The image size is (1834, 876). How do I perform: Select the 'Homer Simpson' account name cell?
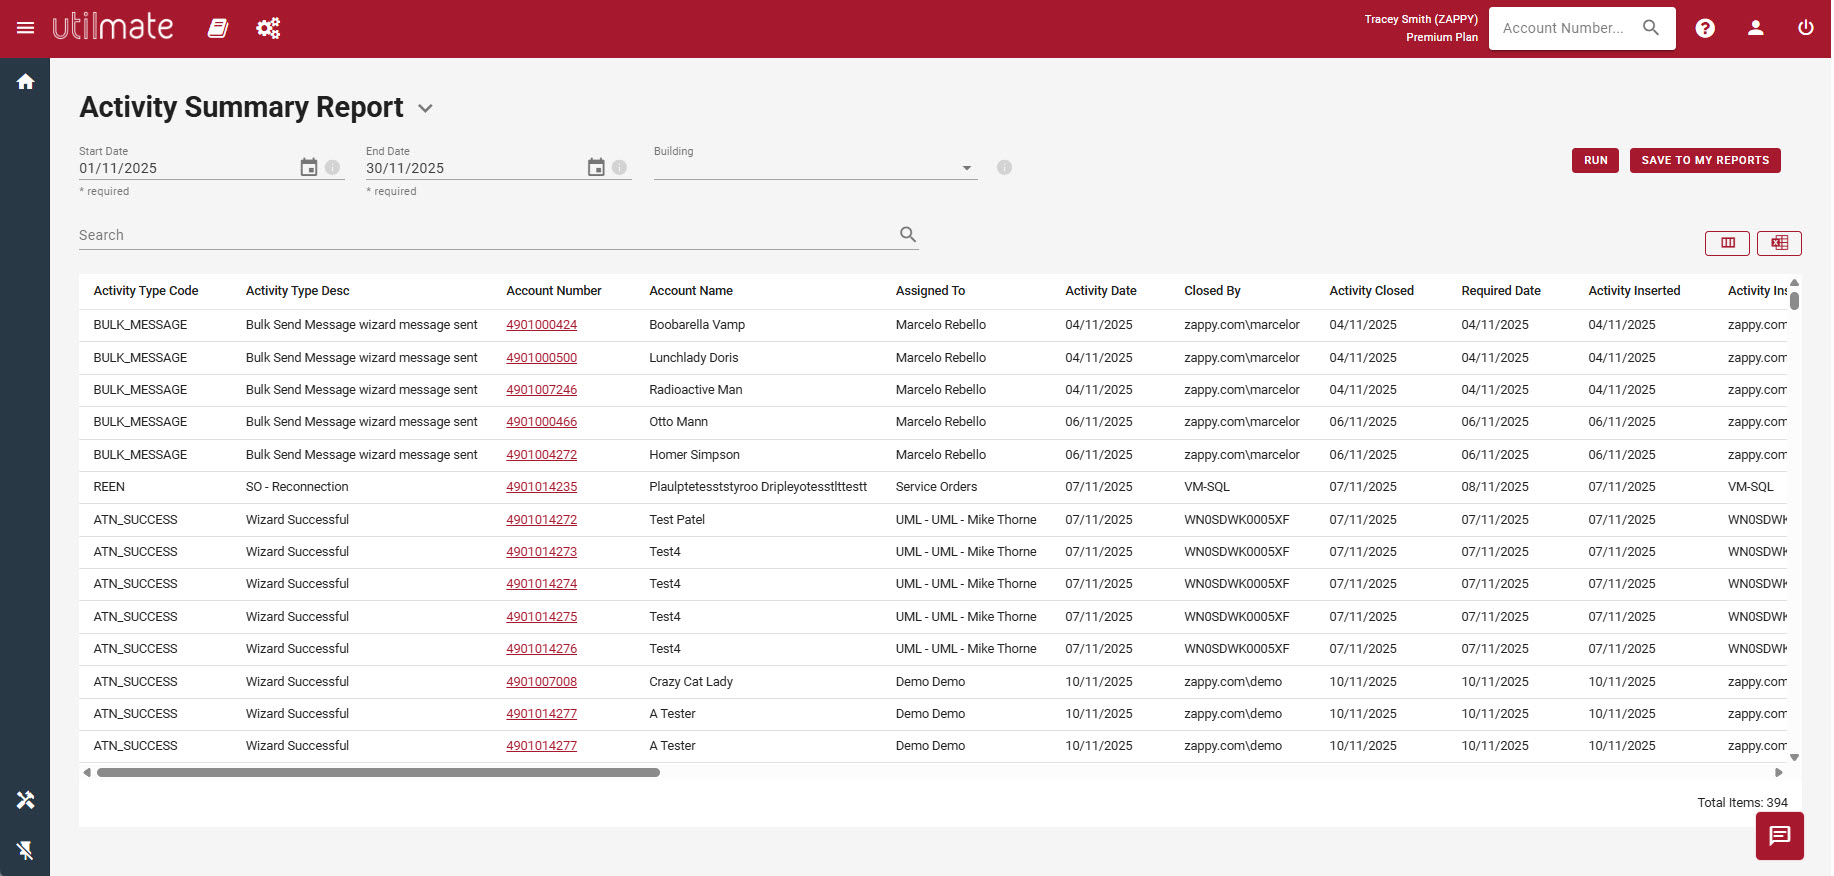[694, 455]
